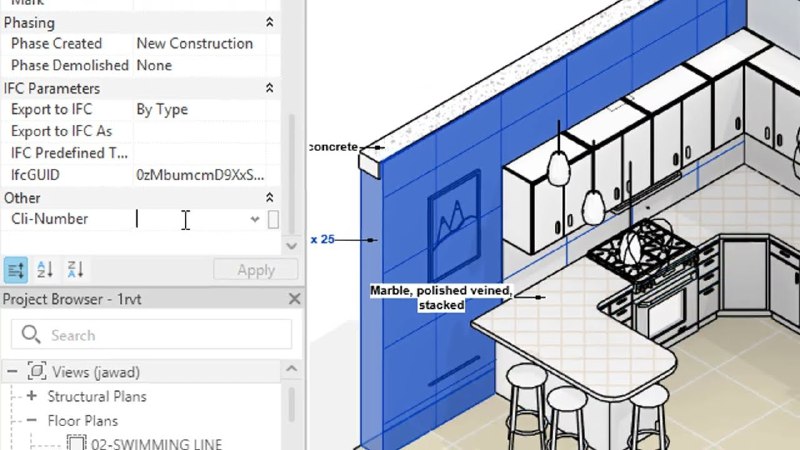Sort properties Z to A descending icon
The height and width of the screenshot is (450, 800).
click(76, 269)
